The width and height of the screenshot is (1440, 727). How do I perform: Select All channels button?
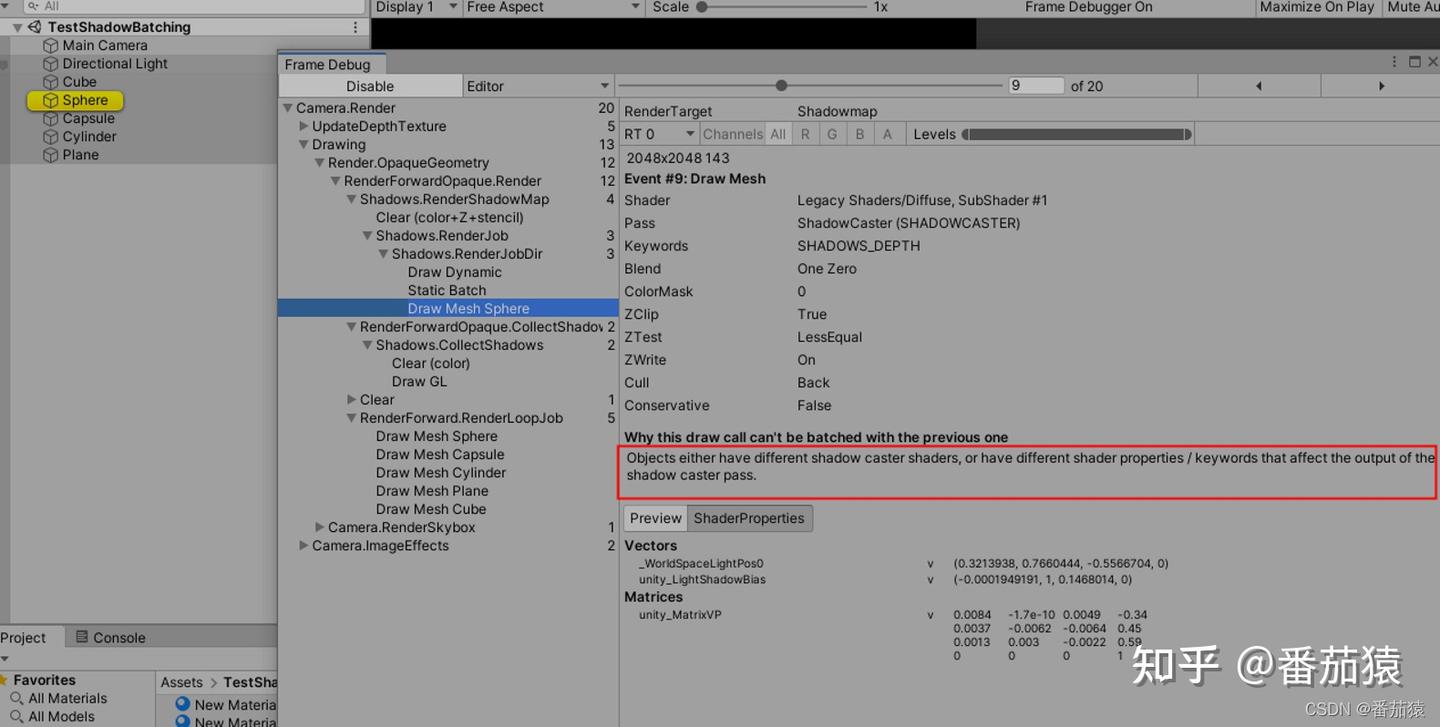click(778, 134)
